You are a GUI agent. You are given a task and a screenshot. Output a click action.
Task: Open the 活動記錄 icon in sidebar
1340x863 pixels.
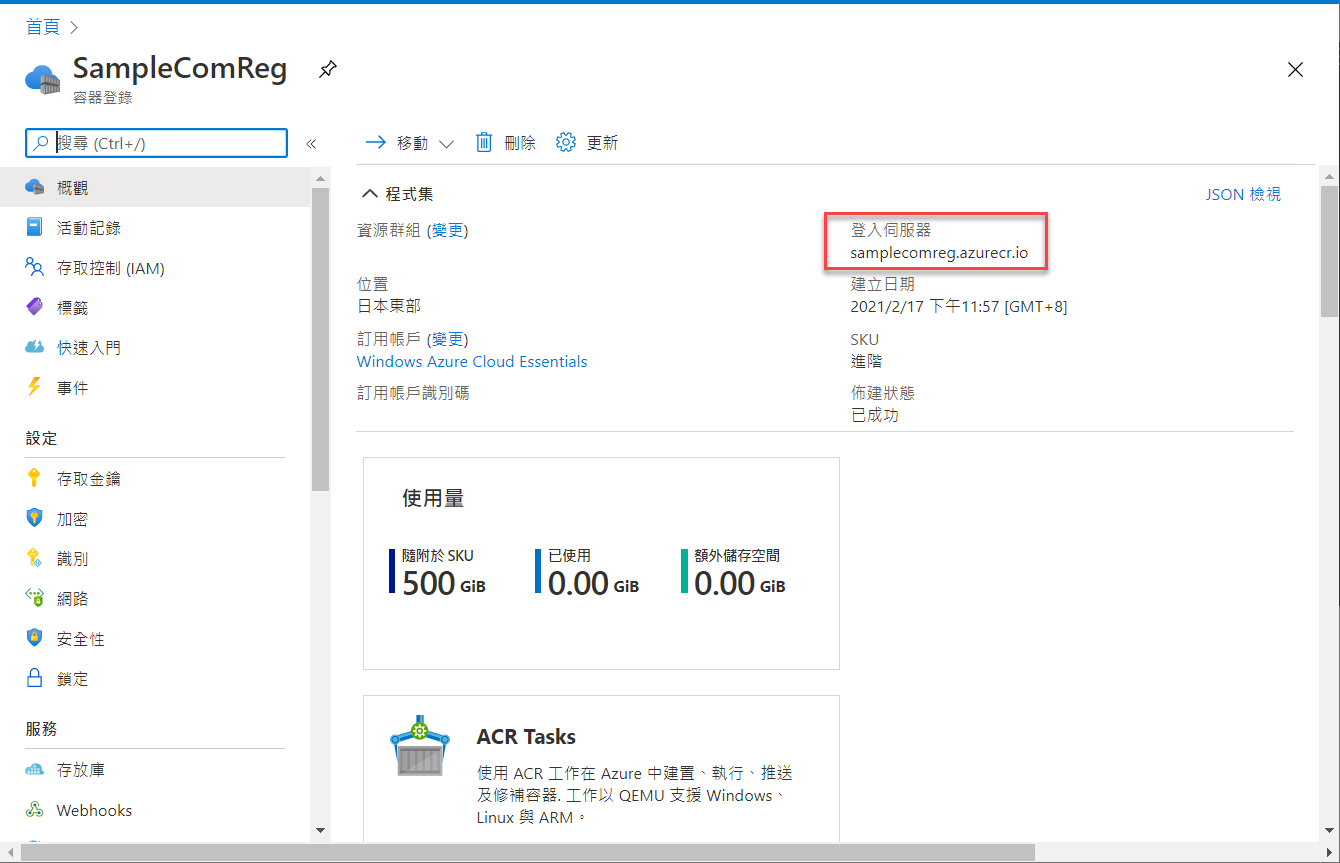(x=35, y=228)
